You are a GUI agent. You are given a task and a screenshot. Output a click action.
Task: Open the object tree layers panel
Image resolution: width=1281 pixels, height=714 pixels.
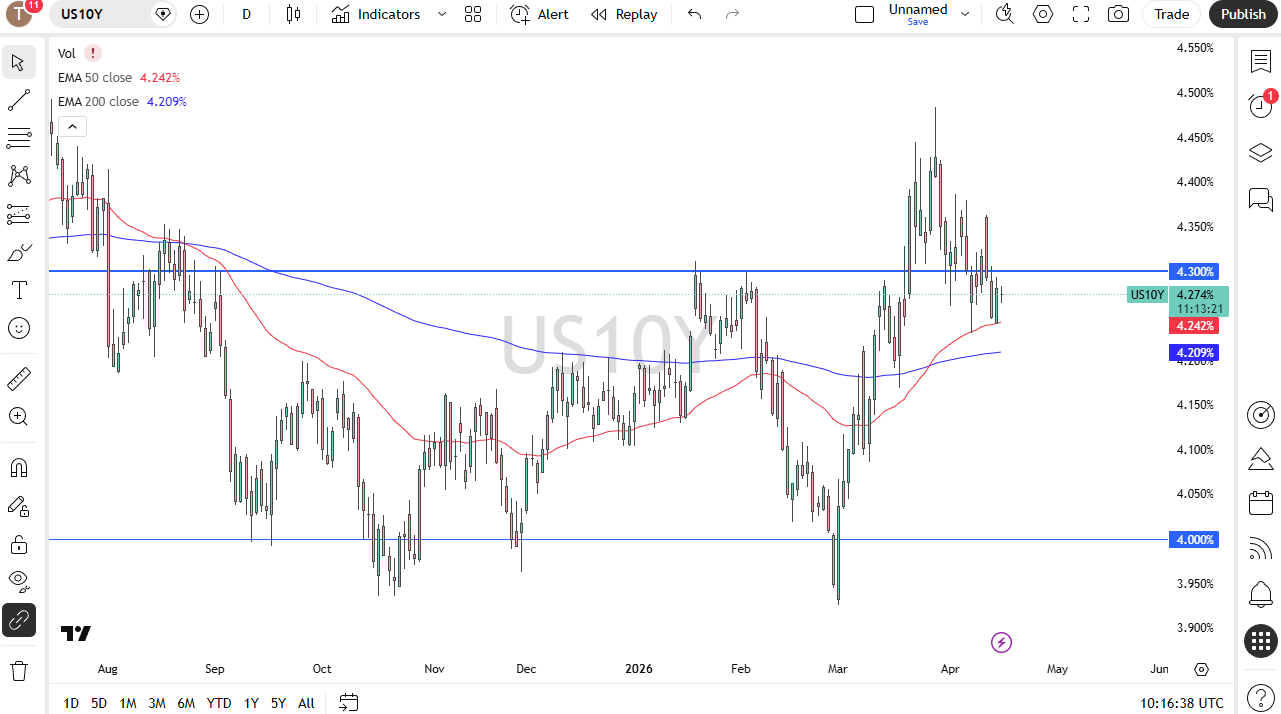click(1260, 152)
